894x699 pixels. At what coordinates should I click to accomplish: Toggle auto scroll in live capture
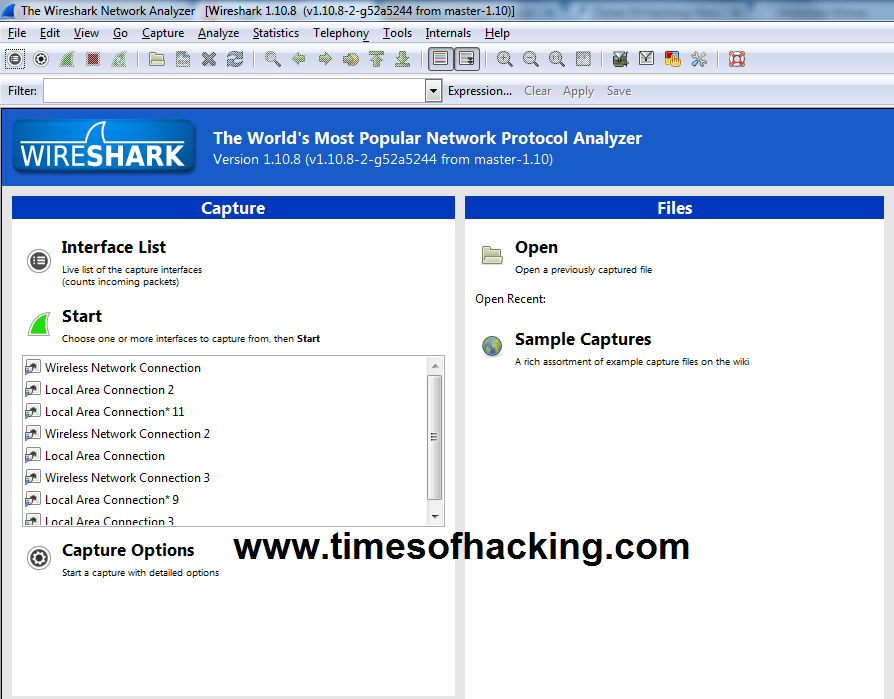click(467, 59)
